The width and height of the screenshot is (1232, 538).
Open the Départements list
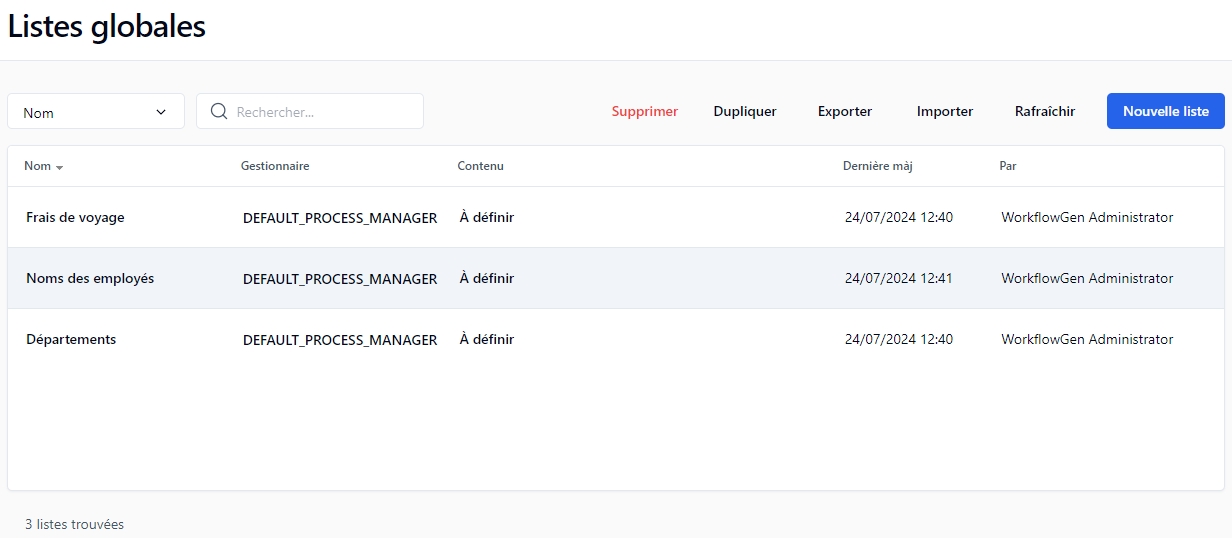point(71,340)
